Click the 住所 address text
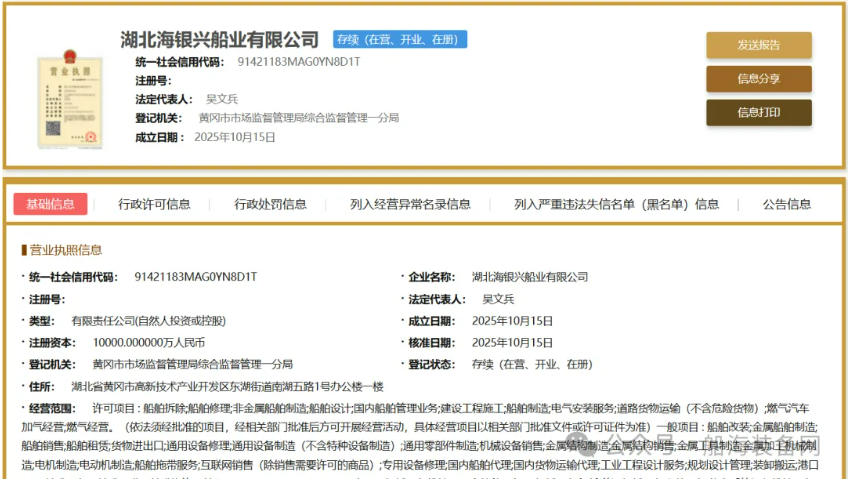Viewport: 849px width, 480px height. click(x=226, y=387)
